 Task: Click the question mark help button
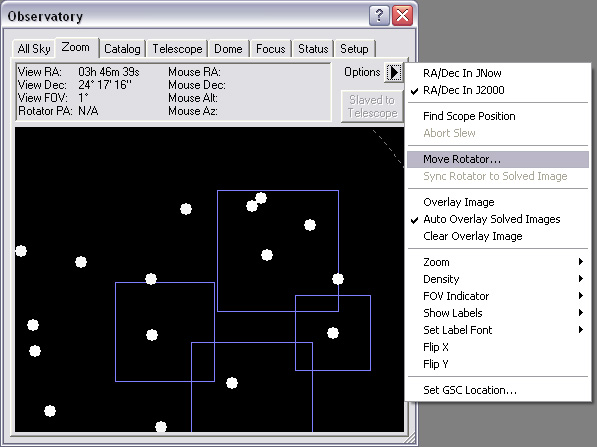pos(379,16)
